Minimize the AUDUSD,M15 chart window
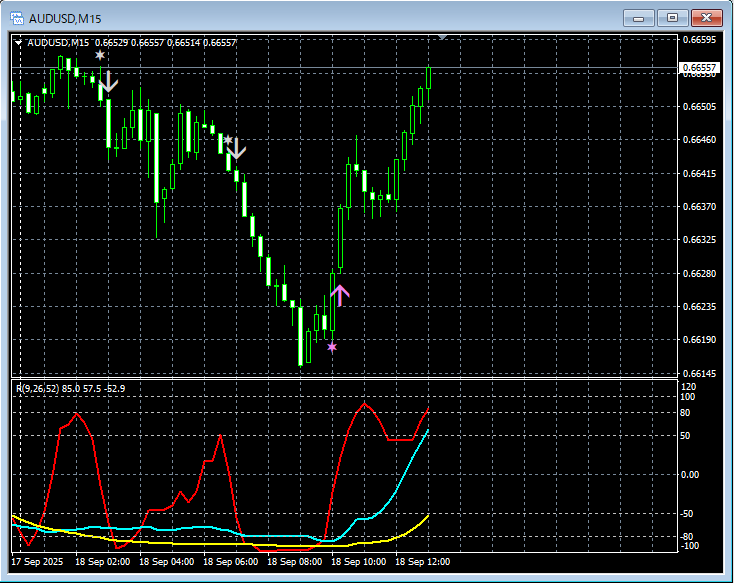This screenshot has height=583, width=735. pyautogui.click(x=640, y=18)
